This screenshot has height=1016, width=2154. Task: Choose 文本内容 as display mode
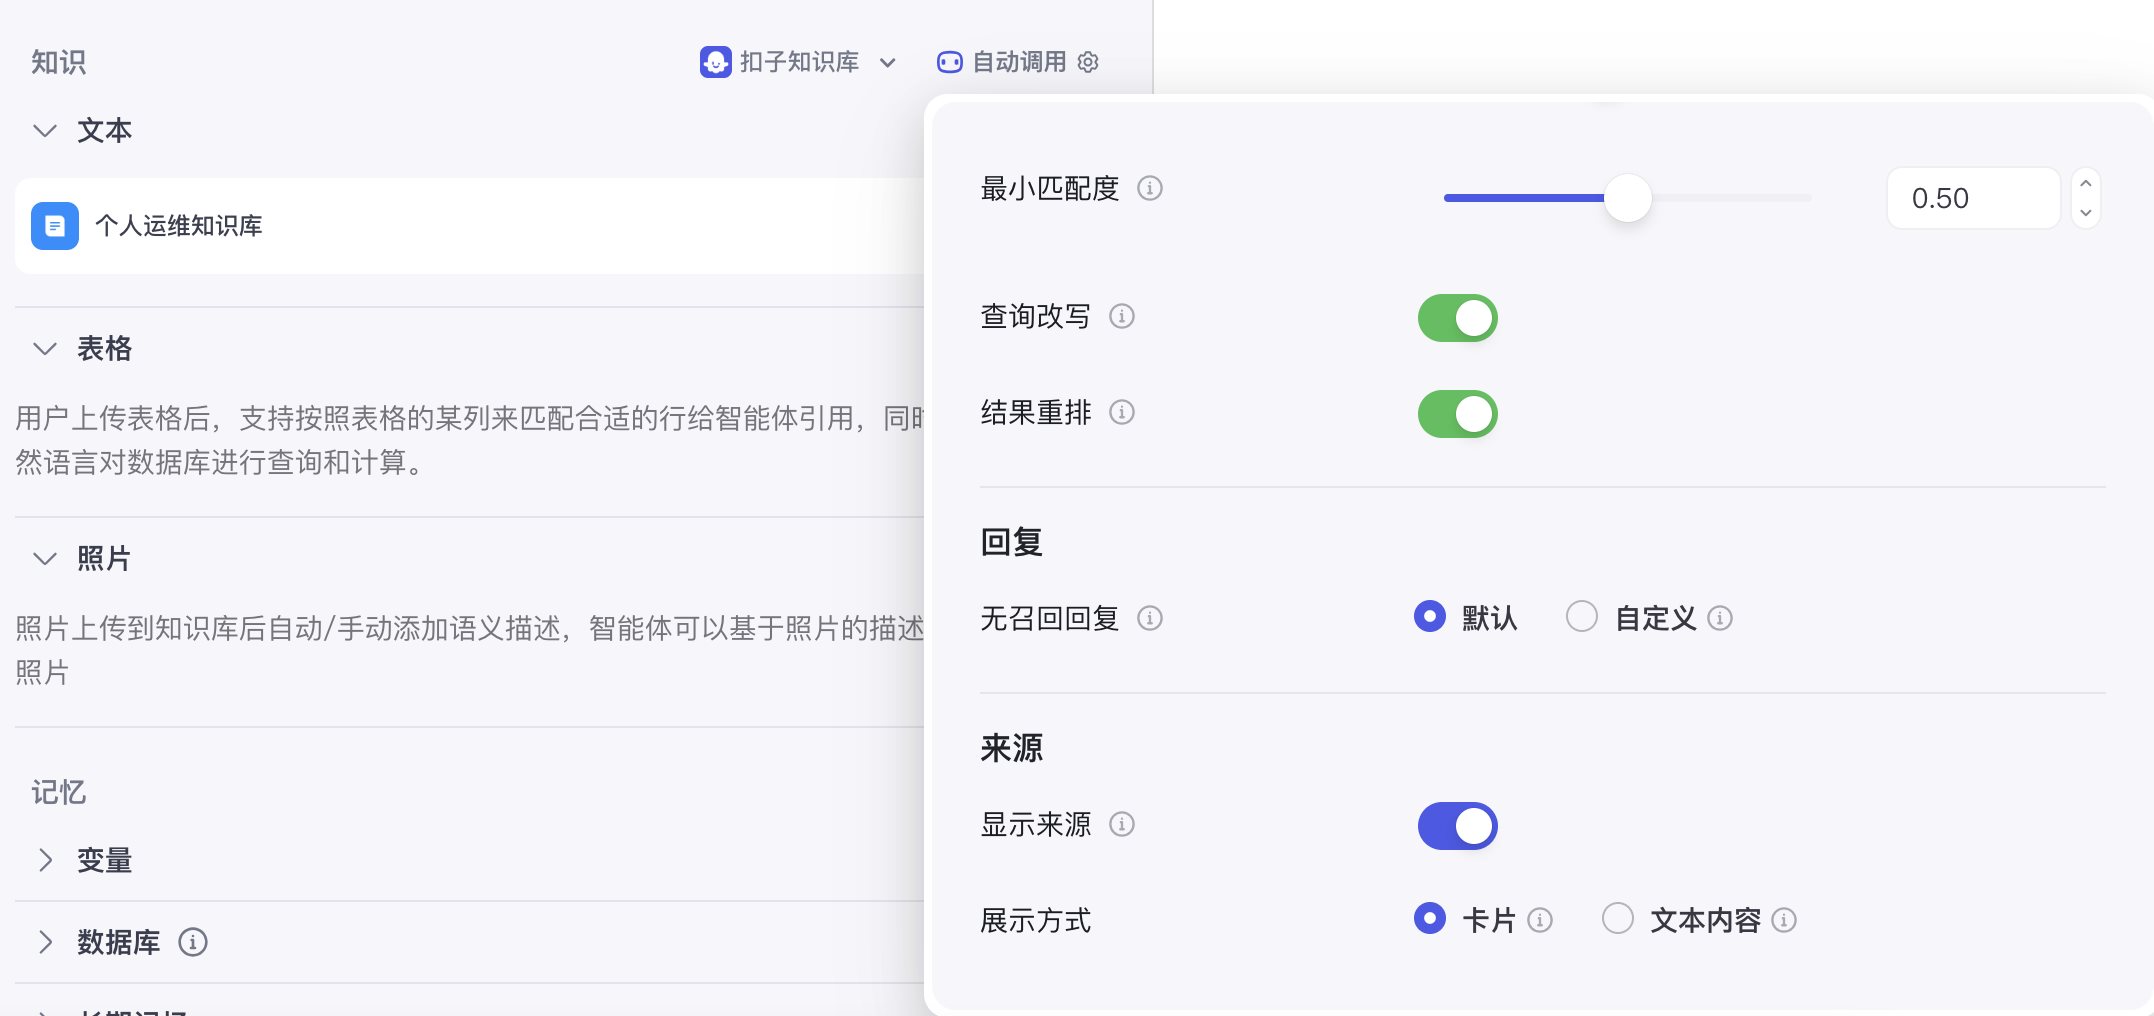click(x=1617, y=919)
